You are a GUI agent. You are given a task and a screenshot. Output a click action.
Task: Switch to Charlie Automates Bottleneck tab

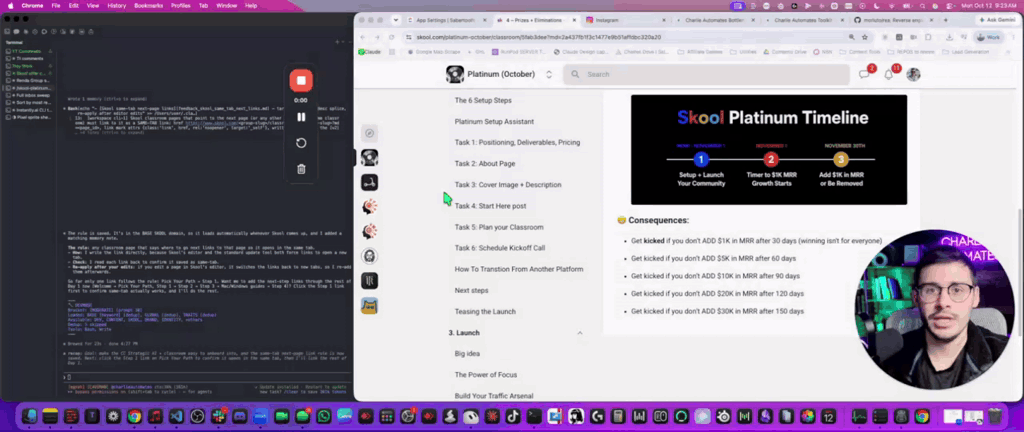(x=716, y=20)
